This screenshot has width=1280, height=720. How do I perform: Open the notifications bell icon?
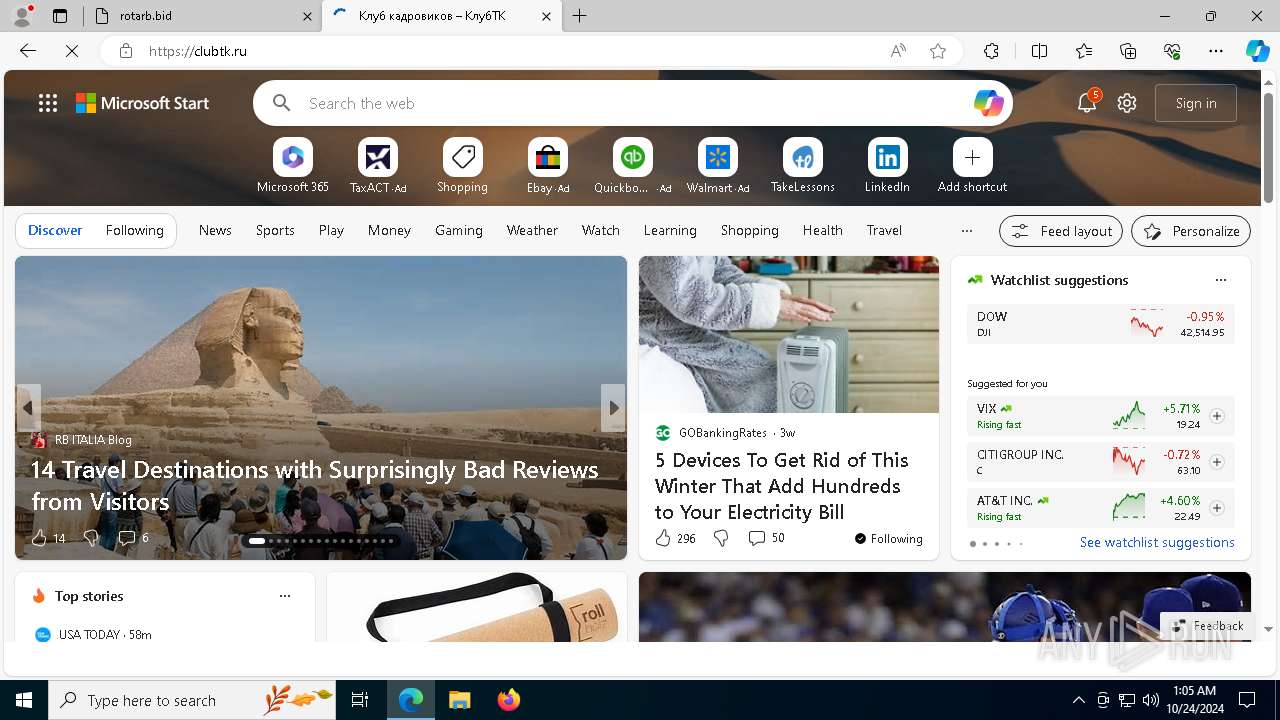(1087, 102)
